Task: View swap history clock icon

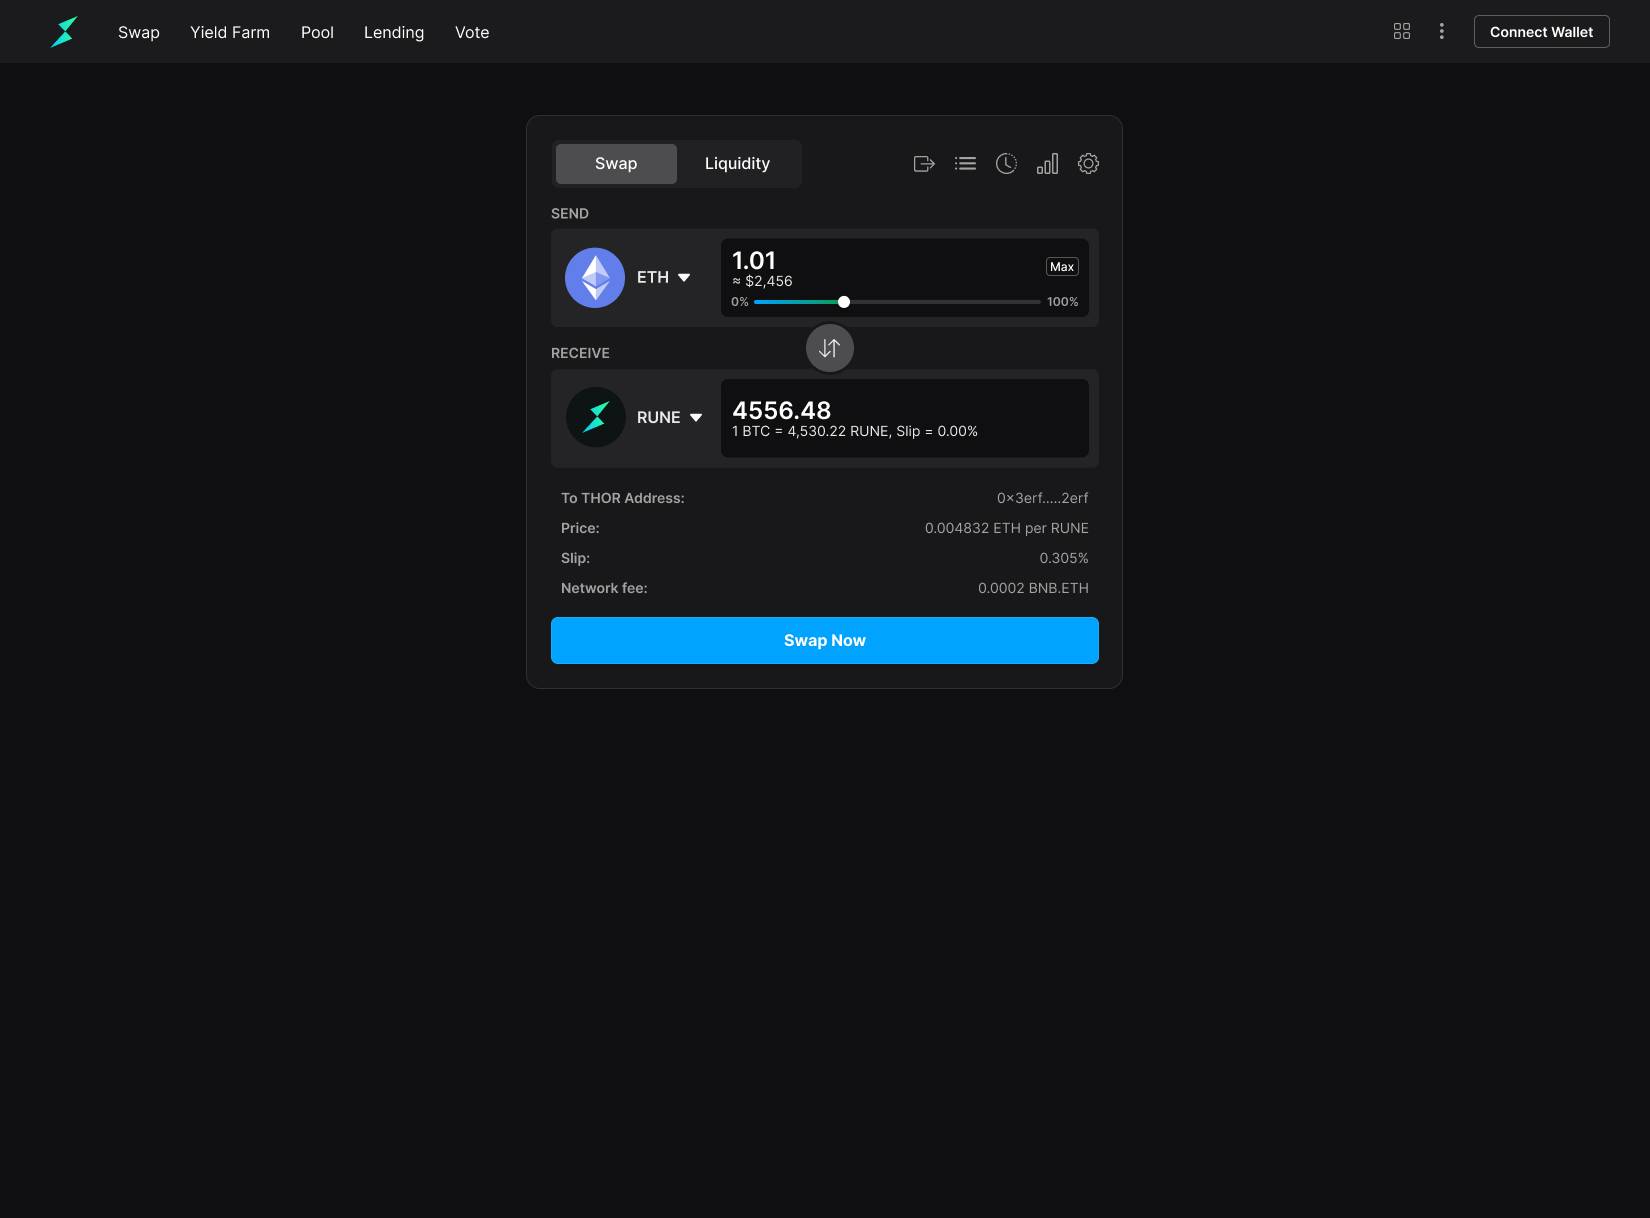Action: pyautogui.click(x=1006, y=164)
